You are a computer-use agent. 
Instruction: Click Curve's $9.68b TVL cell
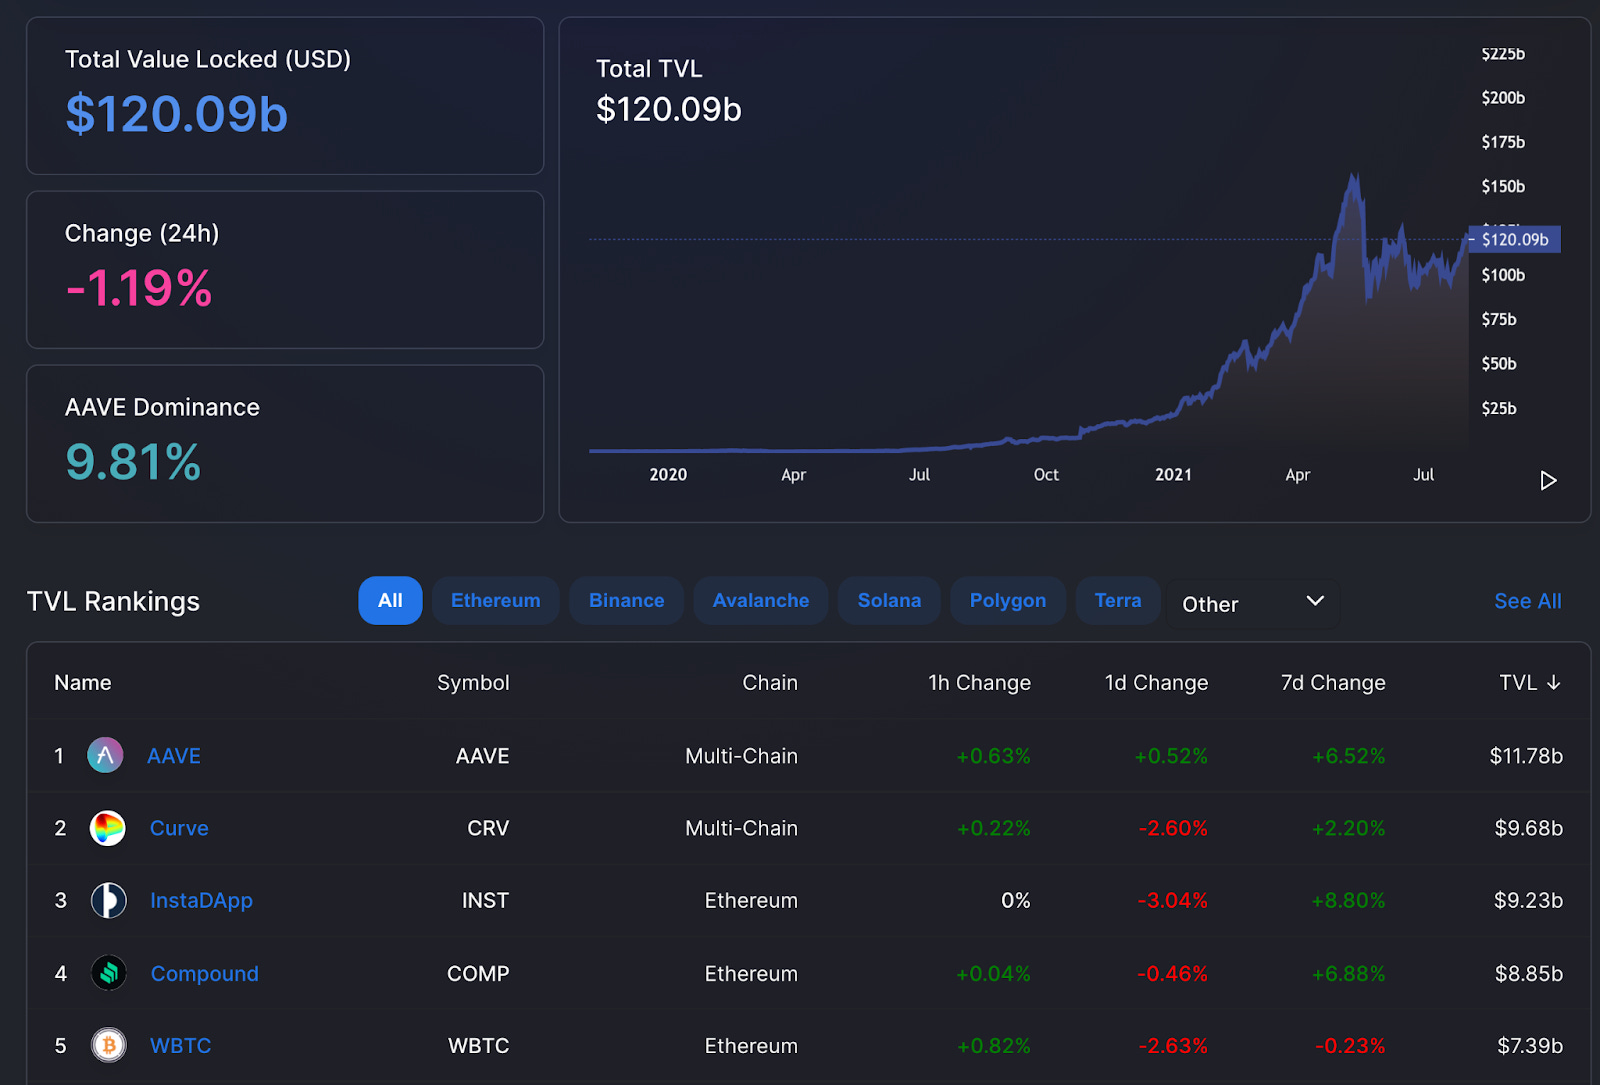1528,828
